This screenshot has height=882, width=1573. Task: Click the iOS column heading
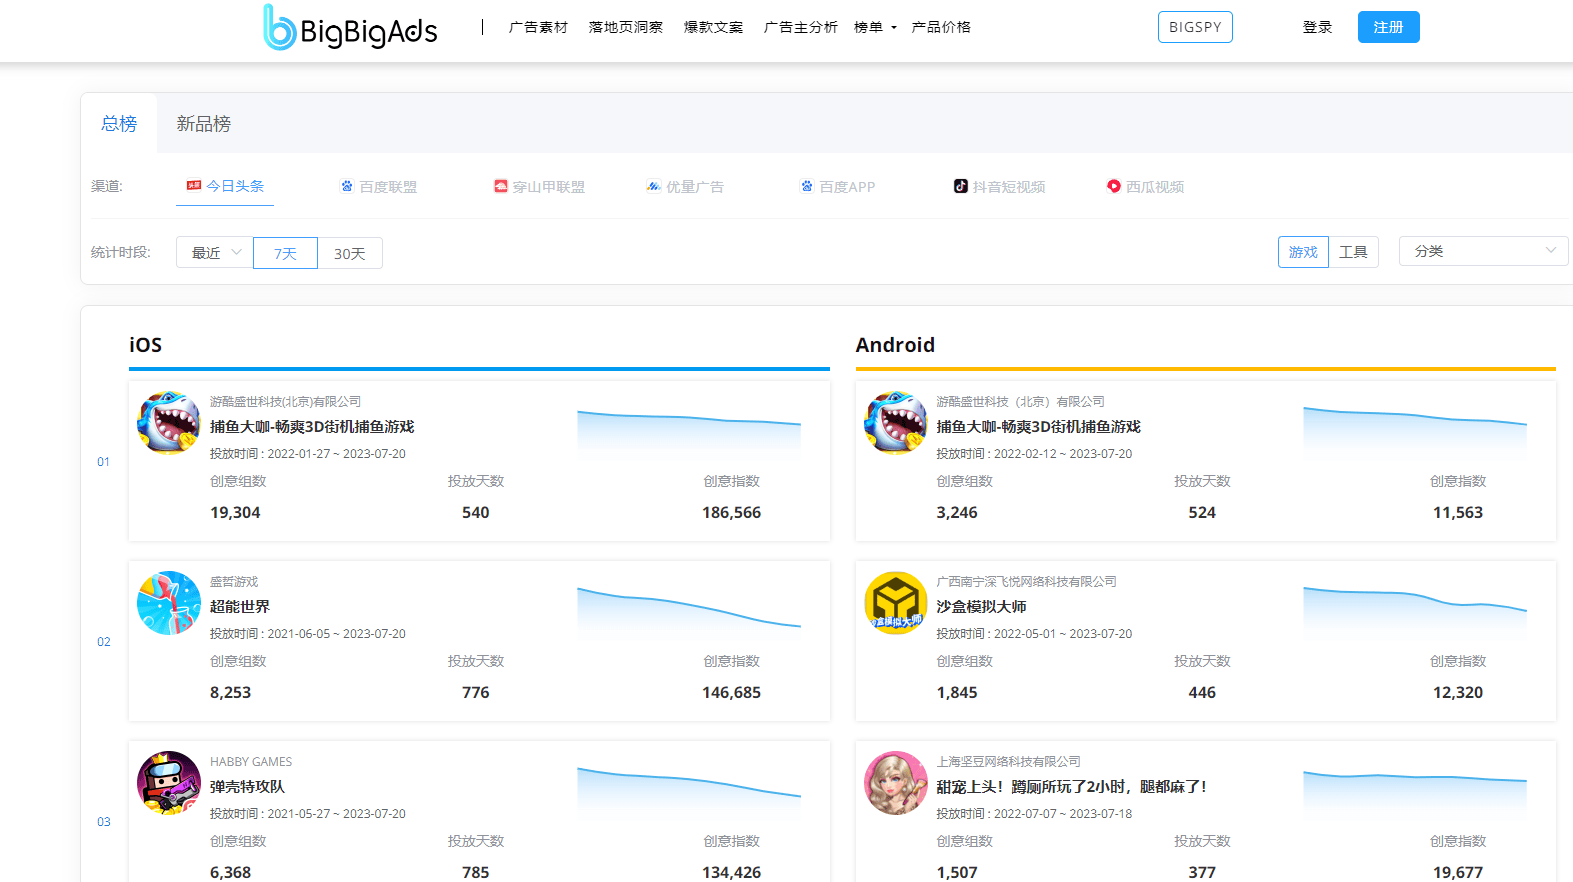tap(145, 345)
